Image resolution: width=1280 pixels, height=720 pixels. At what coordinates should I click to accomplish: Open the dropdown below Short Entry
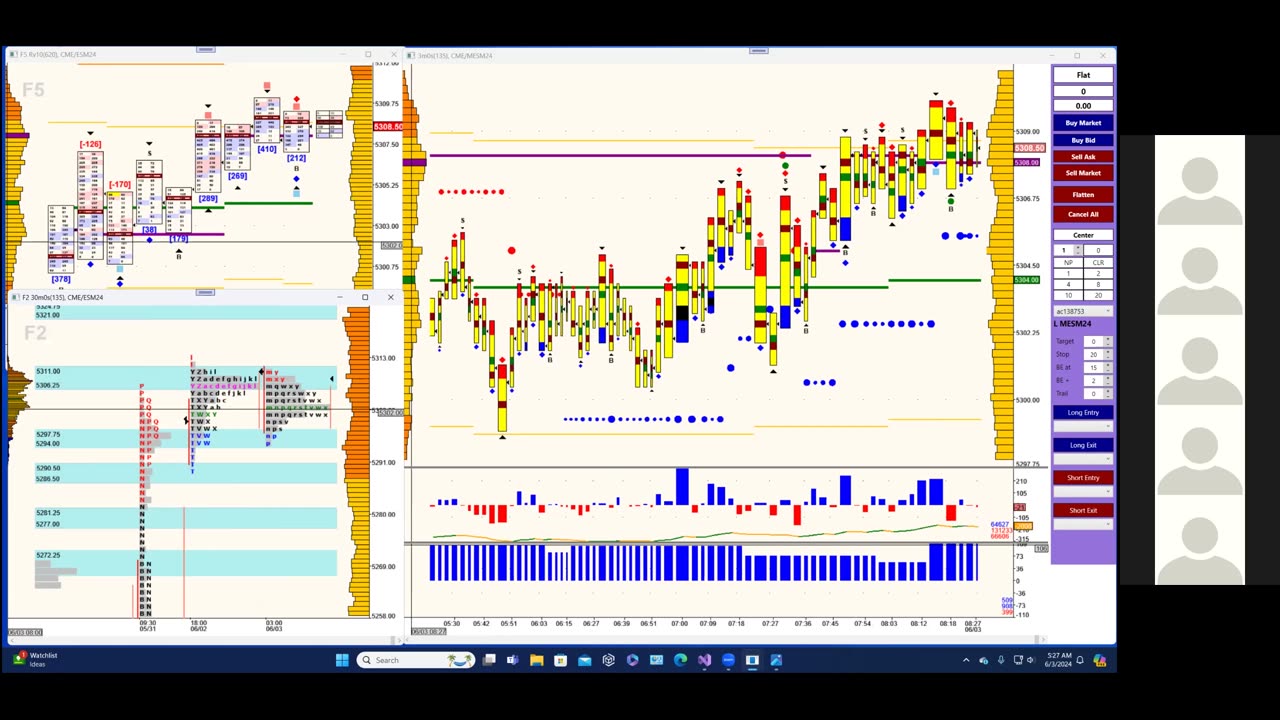[x=1083, y=491]
